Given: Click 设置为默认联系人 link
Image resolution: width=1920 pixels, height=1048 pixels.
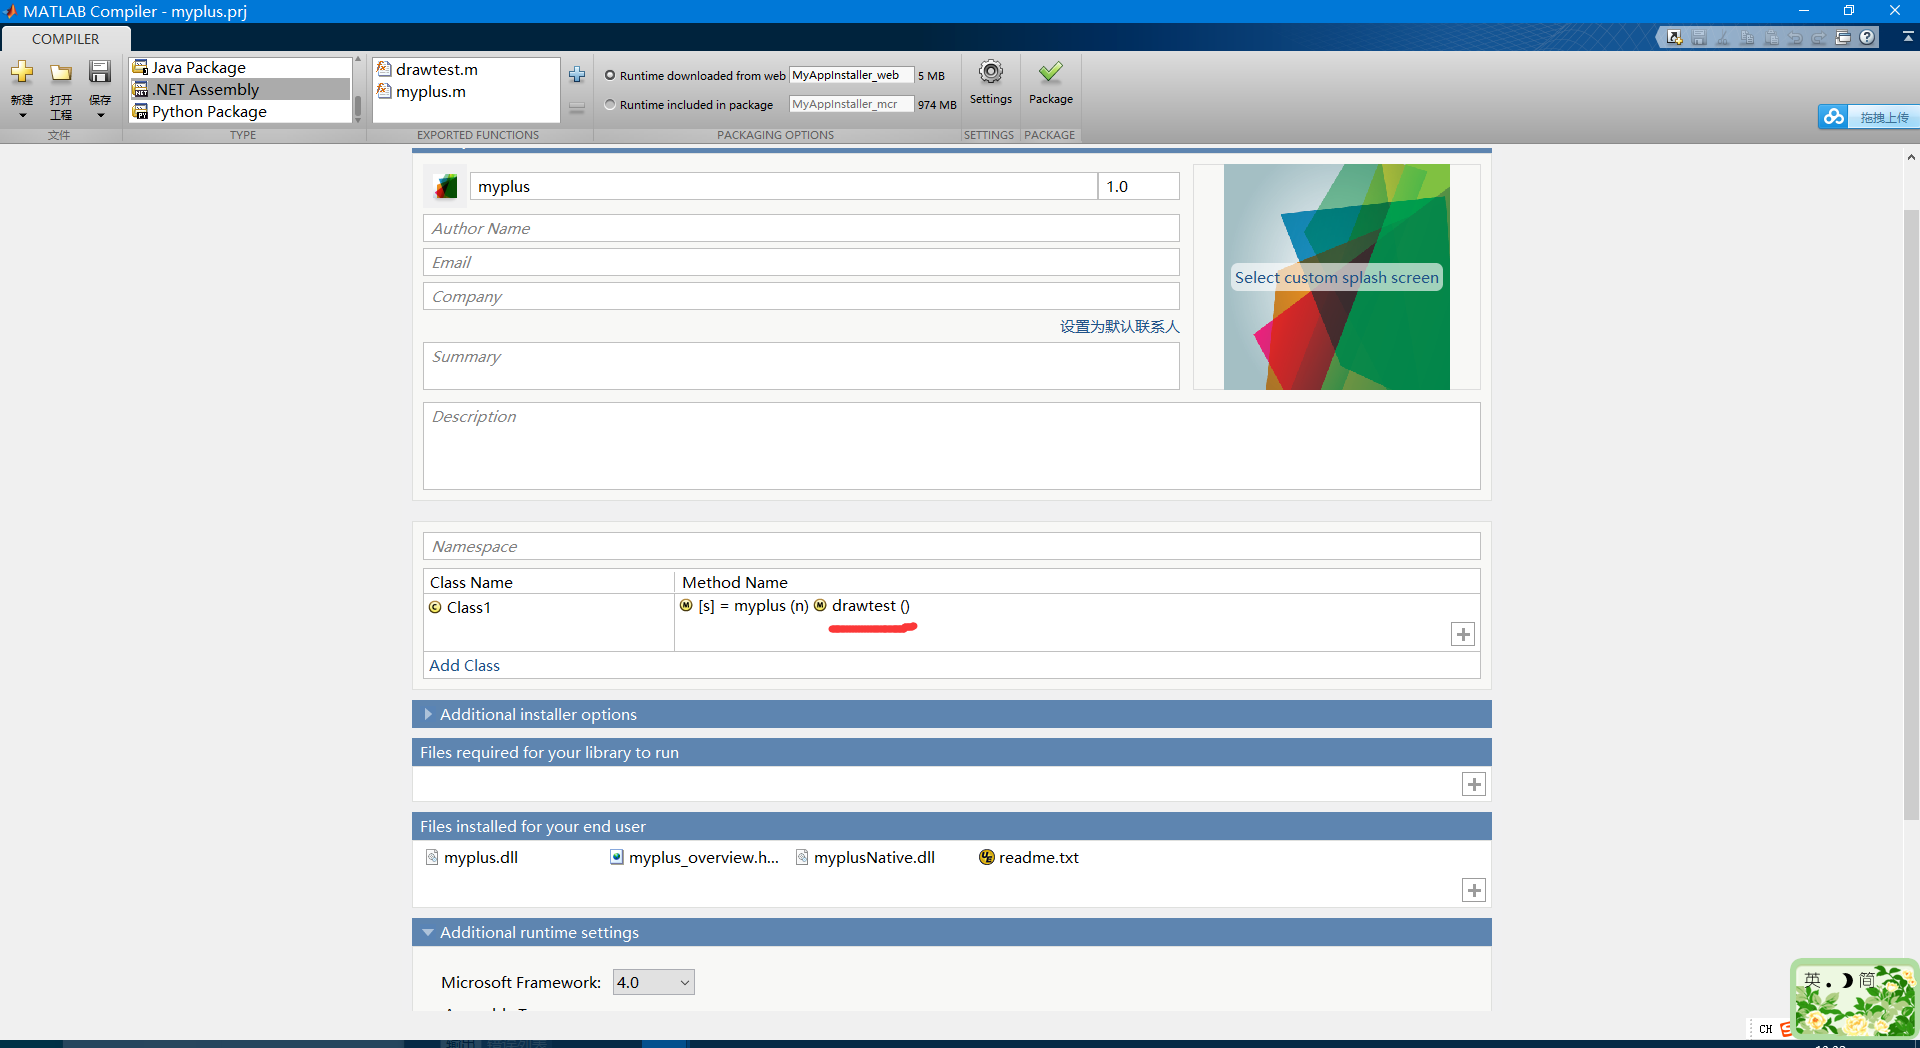Looking at the screenshot, I should tap(1119, 327).
